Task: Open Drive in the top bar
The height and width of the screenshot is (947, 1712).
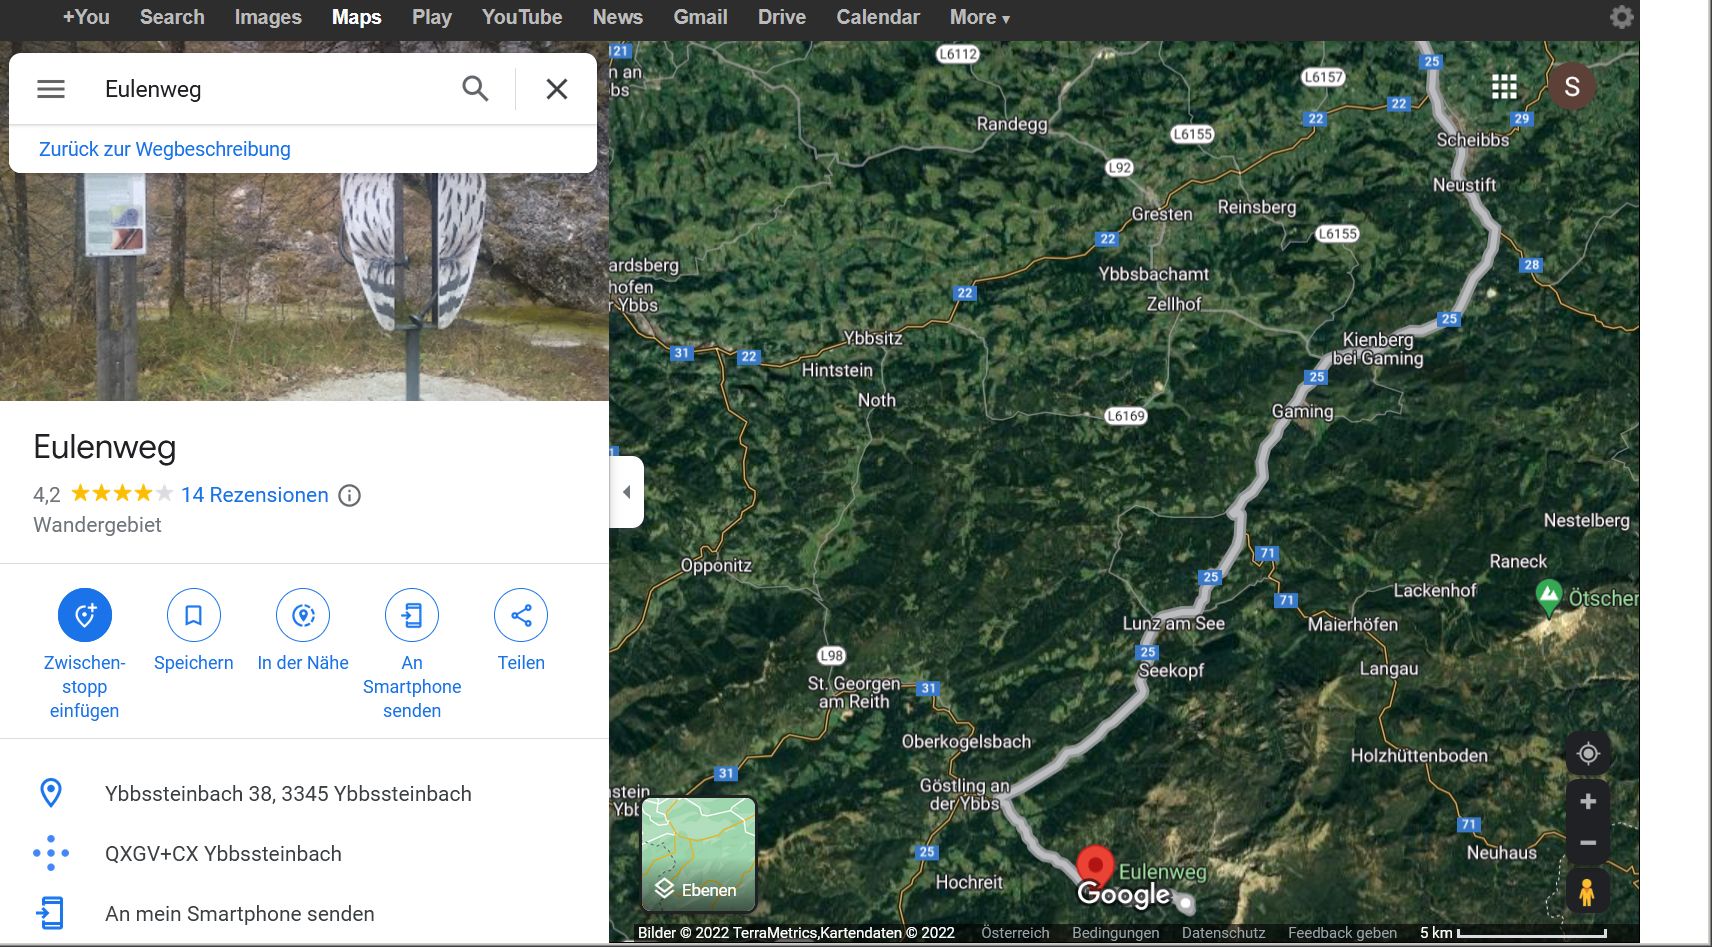Action: (782, 17)
